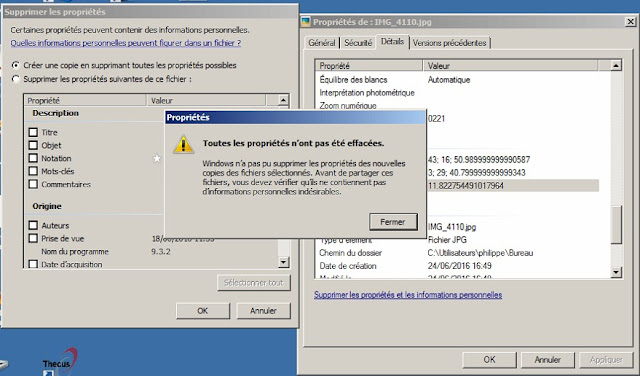
Task: Click the Appliquer button
Action: pyautogui.click(x=606, y=360)
